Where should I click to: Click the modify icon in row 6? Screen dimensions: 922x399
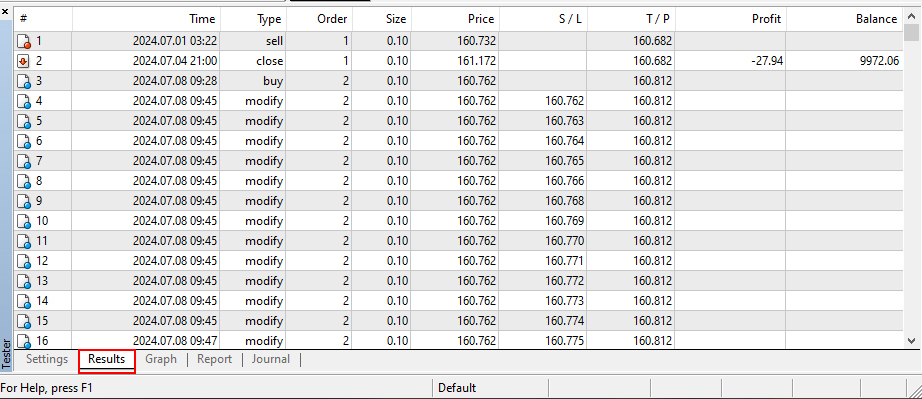(24, 141)
